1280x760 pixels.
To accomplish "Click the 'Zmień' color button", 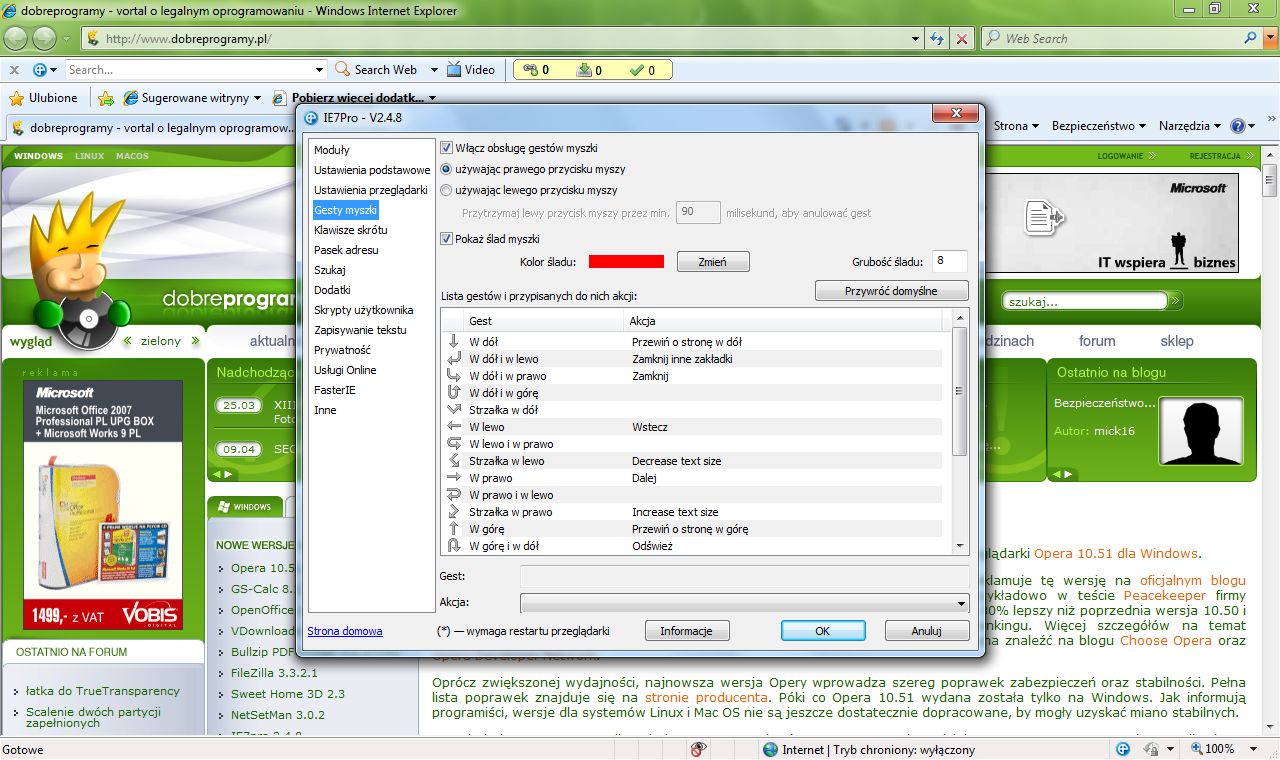I will coord(713,262).
